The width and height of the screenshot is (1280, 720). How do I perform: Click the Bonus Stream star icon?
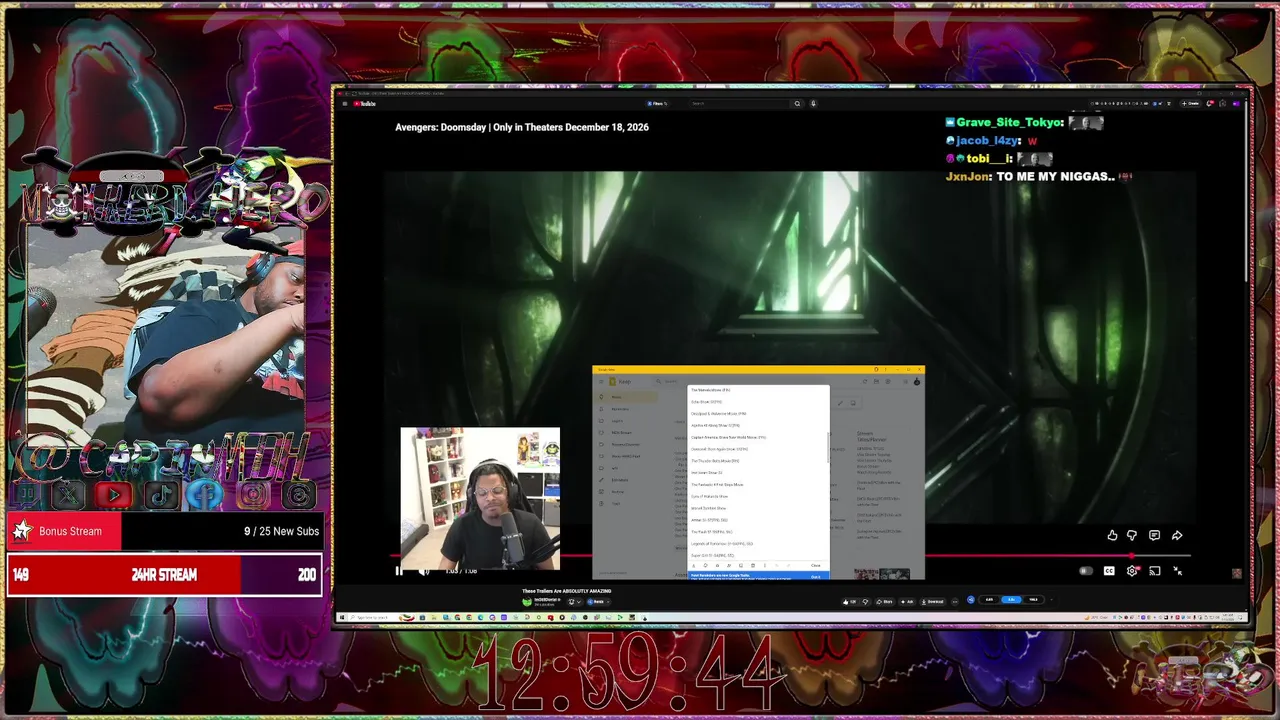click(x=22, y=531)
